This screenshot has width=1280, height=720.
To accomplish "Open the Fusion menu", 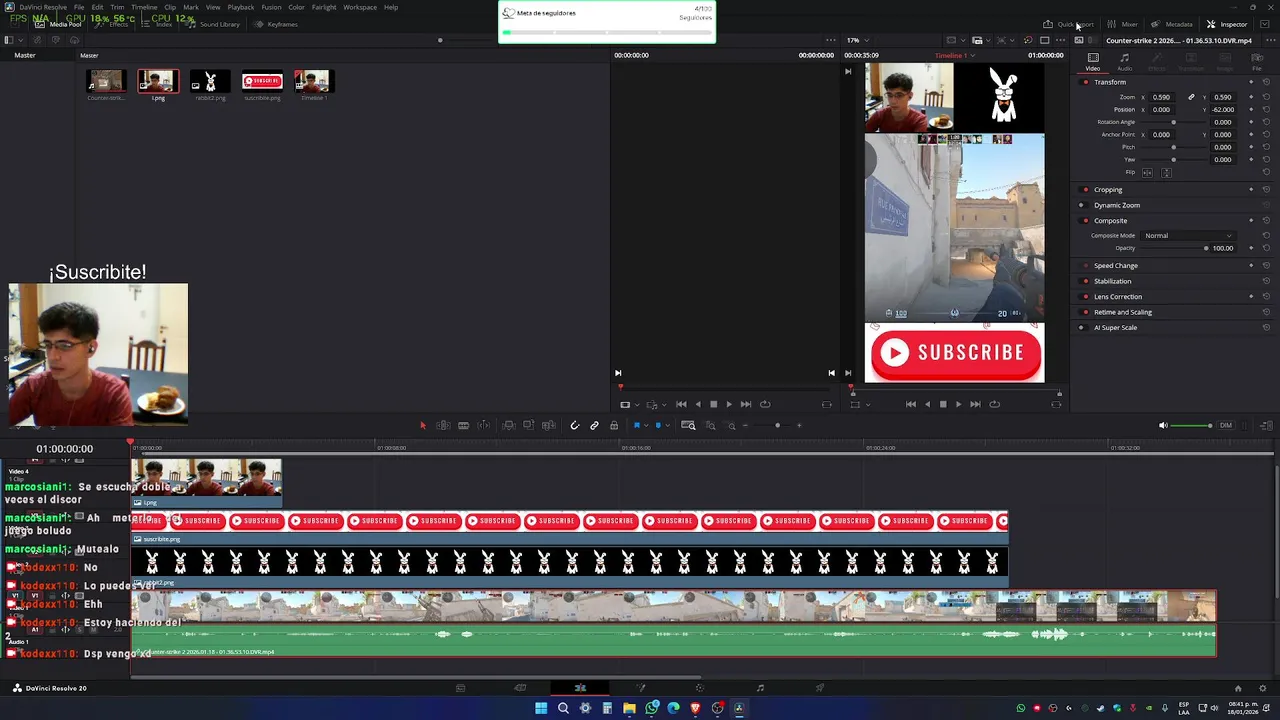I will click(x=271, y=7).
